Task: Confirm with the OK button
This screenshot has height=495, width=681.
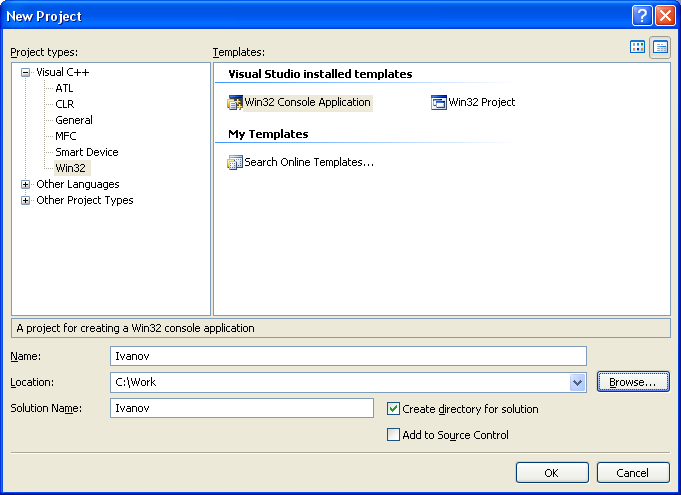Action: coord(552,472)
